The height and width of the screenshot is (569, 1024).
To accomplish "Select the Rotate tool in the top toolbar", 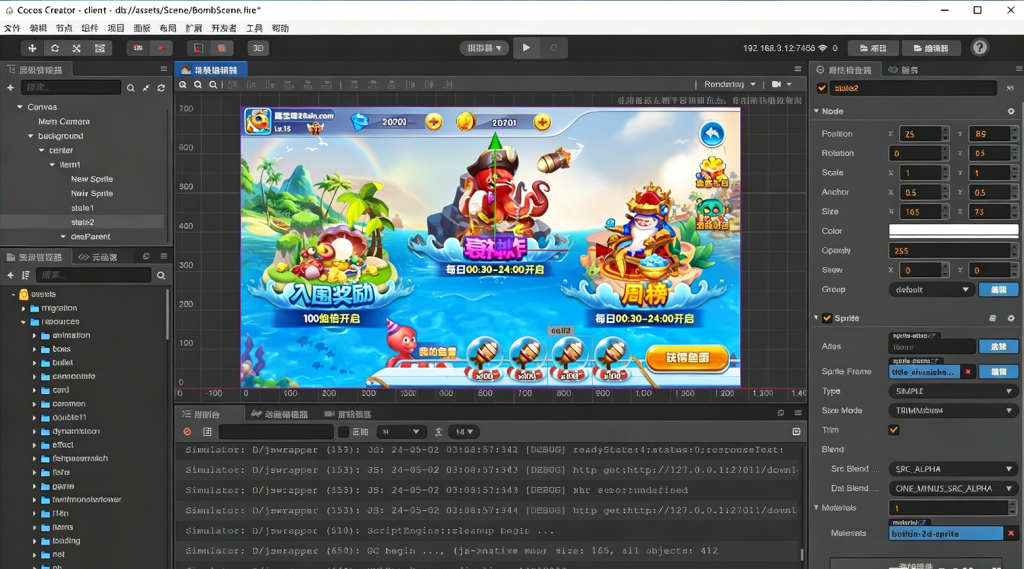I will click(54, 48).
